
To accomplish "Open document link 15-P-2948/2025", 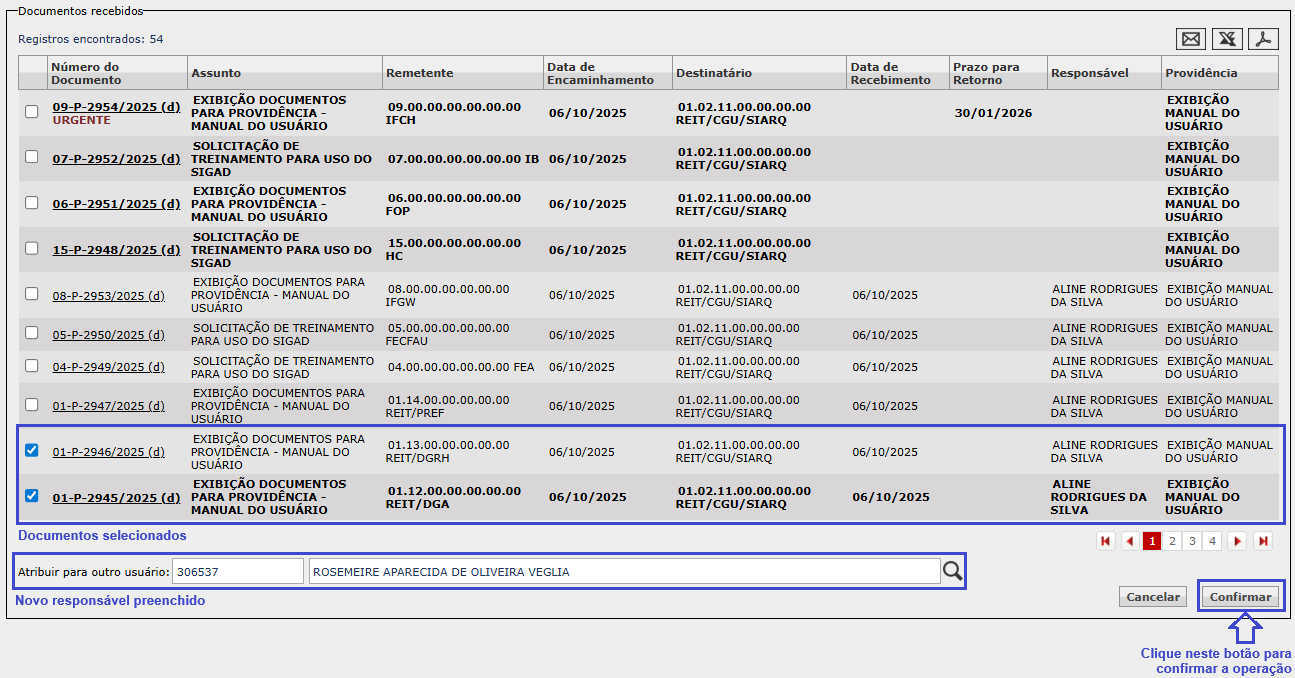I will click(x=116, y=250).
